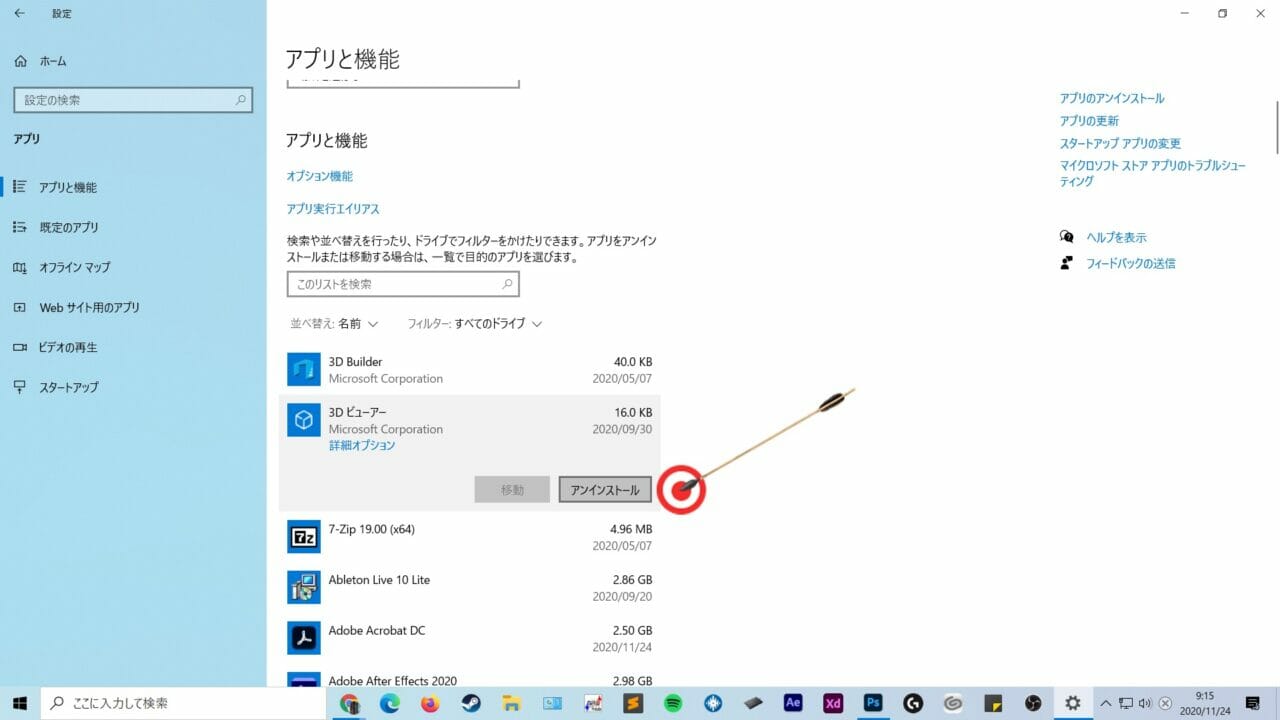Viewport: 1280px width, 720px height.
Task: Select 既定のアプリ in the sidebar
Action: (69, 227)
